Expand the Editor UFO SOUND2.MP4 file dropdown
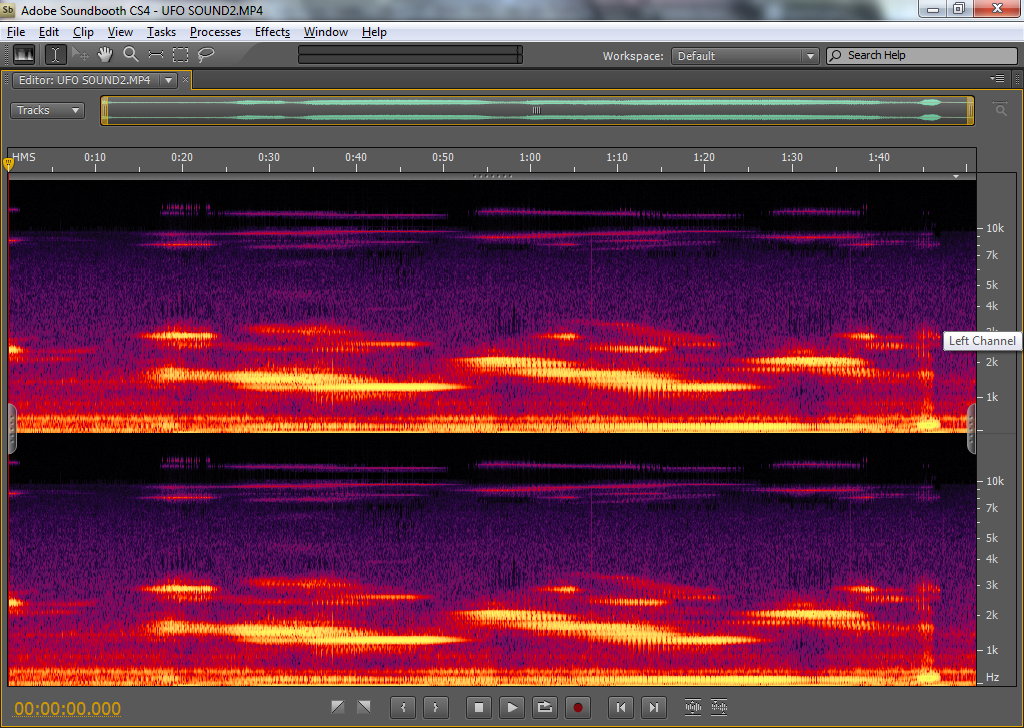This screenshot has width=1024, height=728. (168, 80)
